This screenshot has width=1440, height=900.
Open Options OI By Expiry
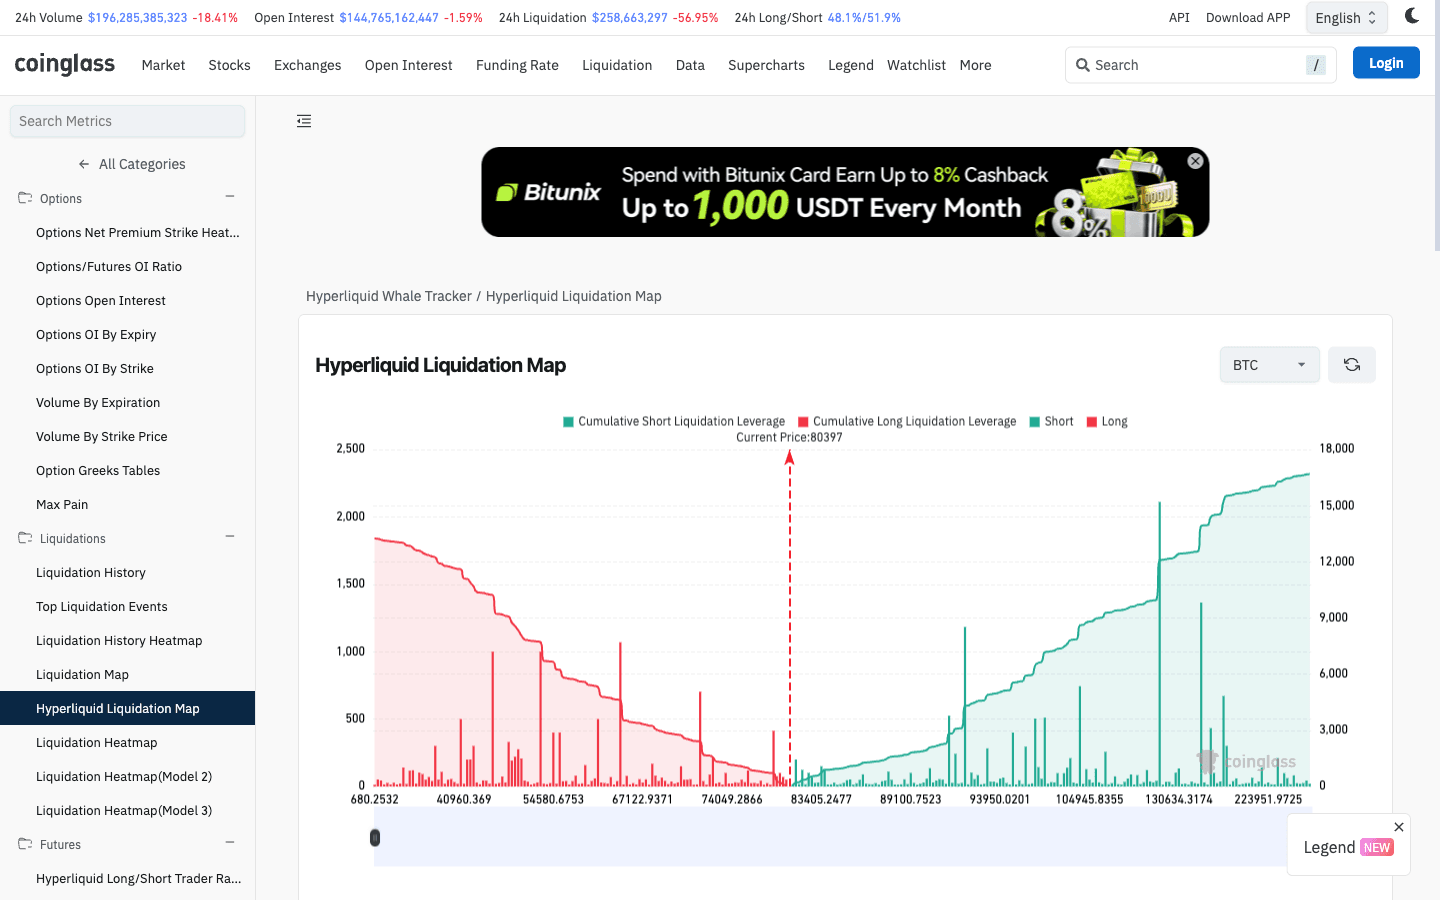click(96, 334)
